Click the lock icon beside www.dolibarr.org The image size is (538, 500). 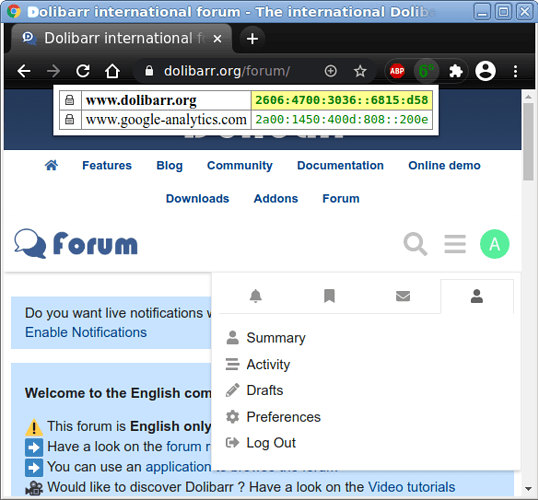[70, 100]
